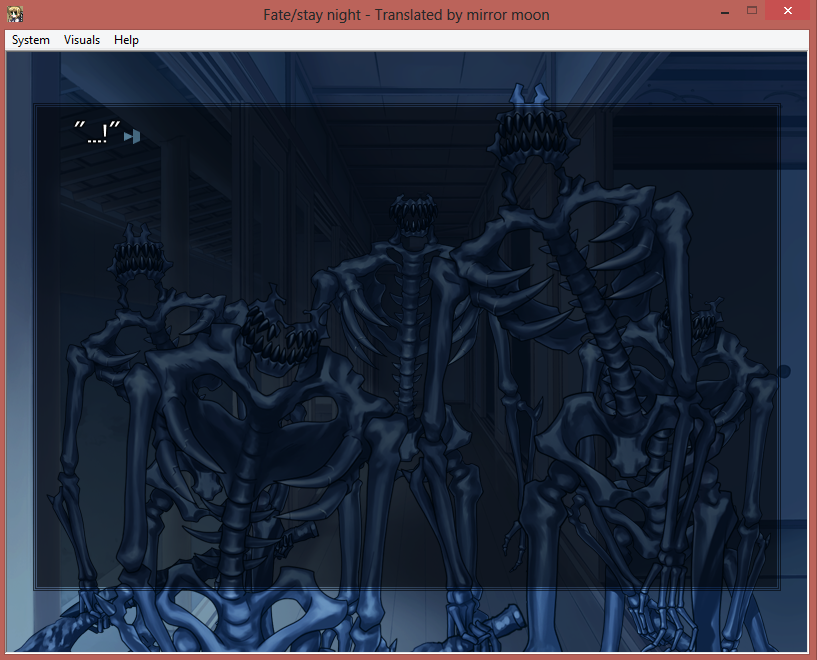This screenshot has width=817, height=660.
Task: Open the System menu
Action: coord(31,40)
